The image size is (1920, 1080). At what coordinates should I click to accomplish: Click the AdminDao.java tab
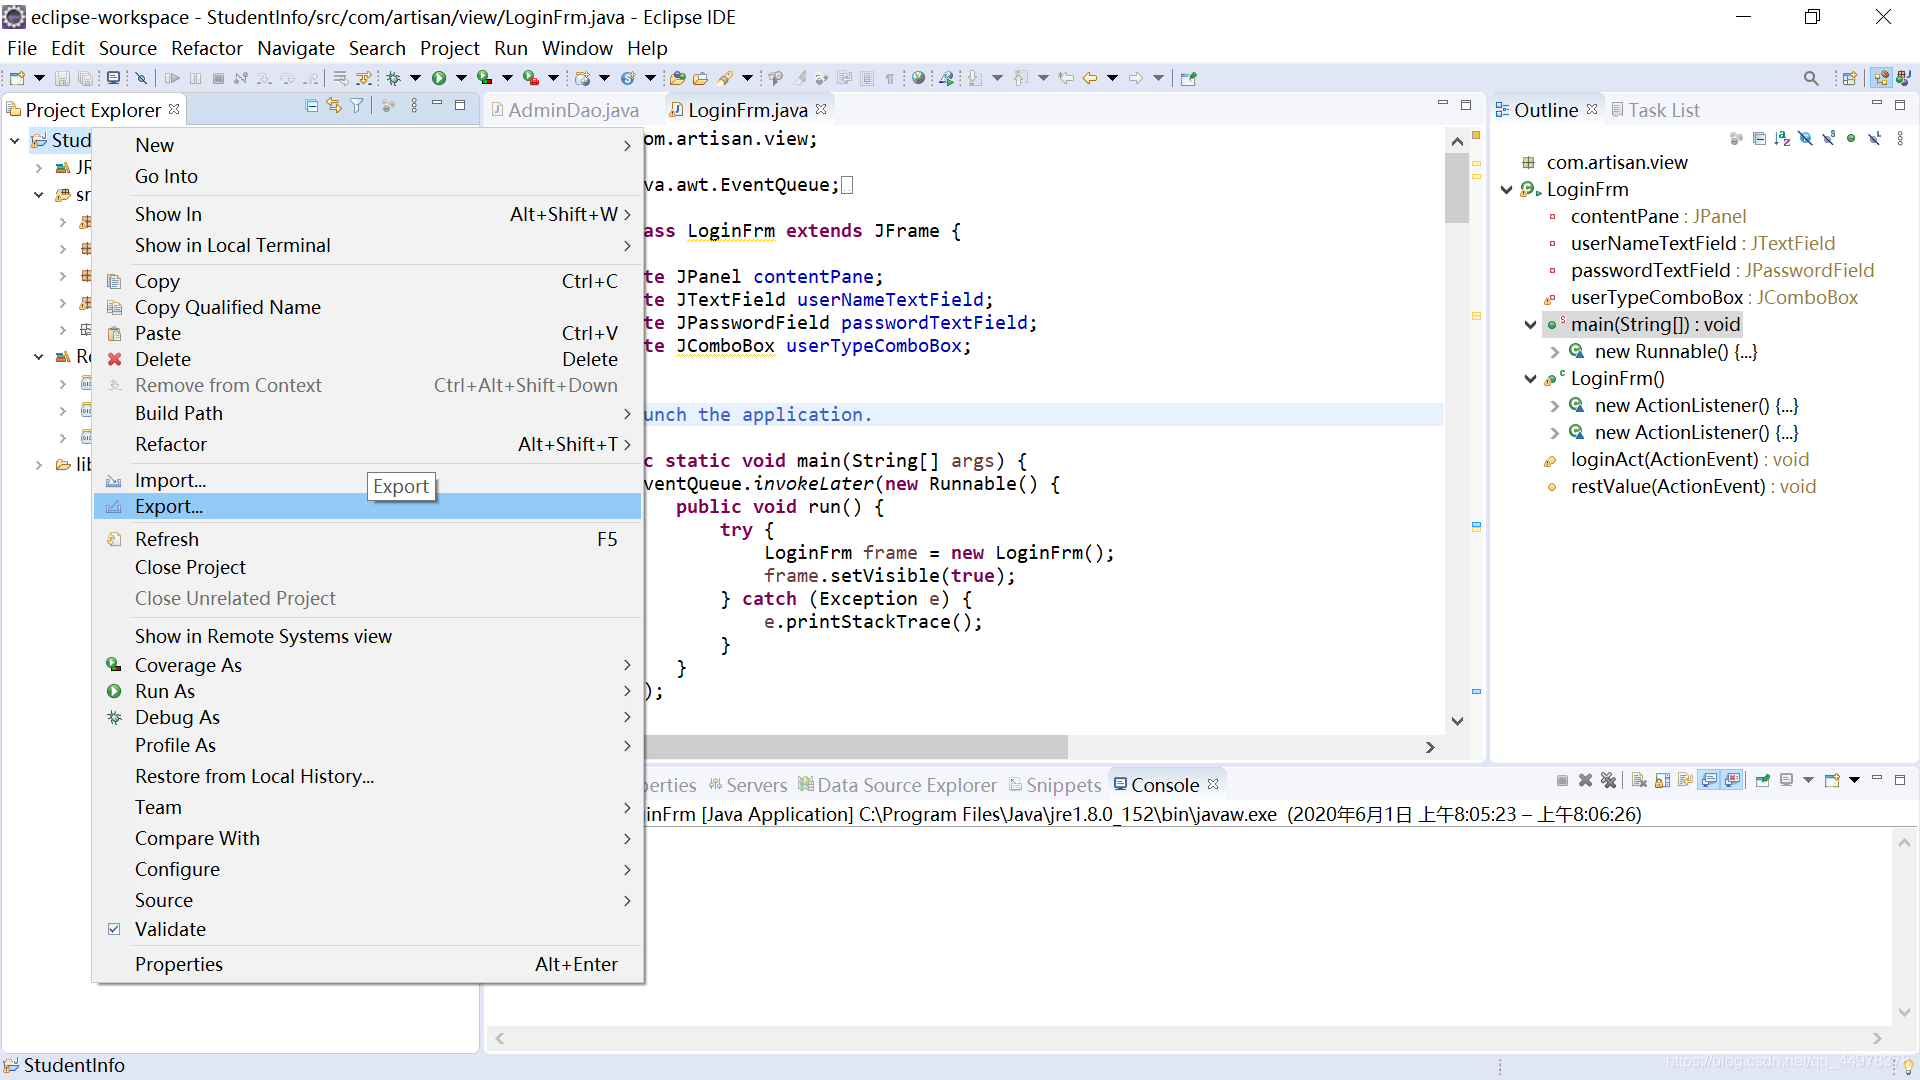coord(574,109)
